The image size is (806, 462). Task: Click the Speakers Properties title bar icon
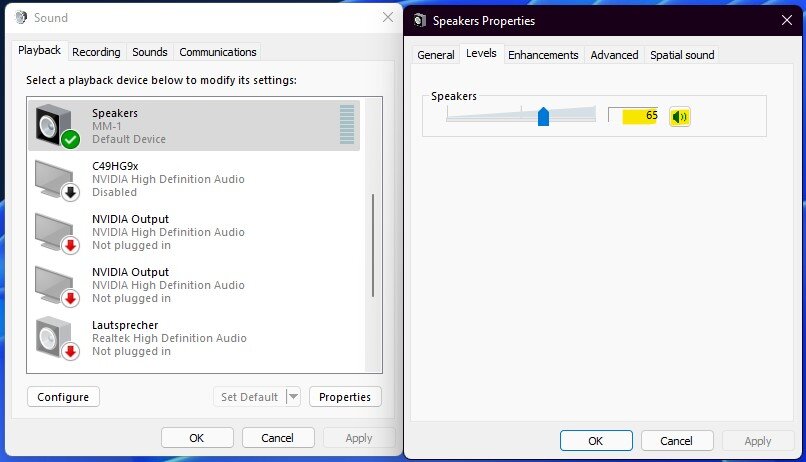[x=420, y=20]
